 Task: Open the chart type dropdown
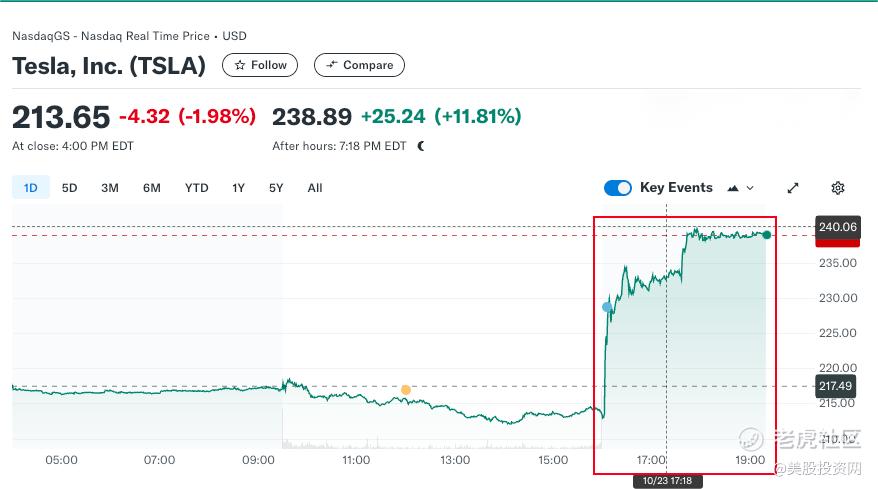tap(741, 188)
